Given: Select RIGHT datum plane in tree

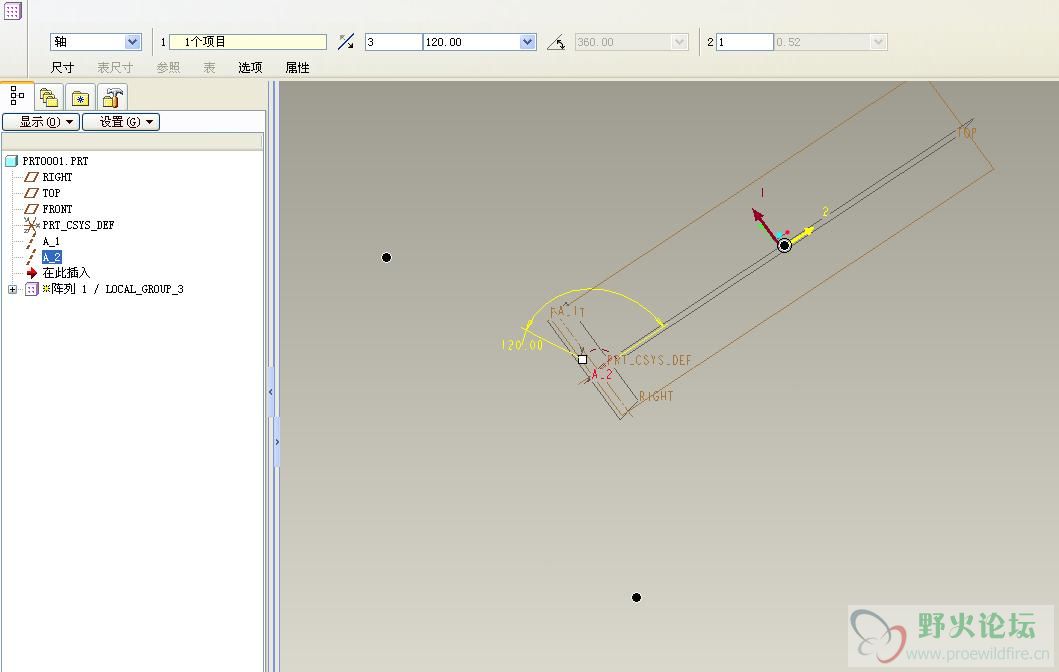Looking at the screenshot, I should [x=57, y=177].
